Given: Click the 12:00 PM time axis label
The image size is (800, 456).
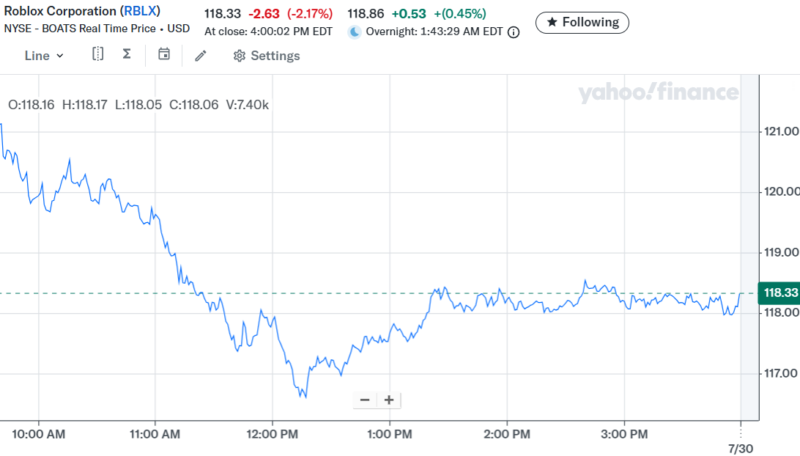Looking at the screenshot, I should coord(273,434).
